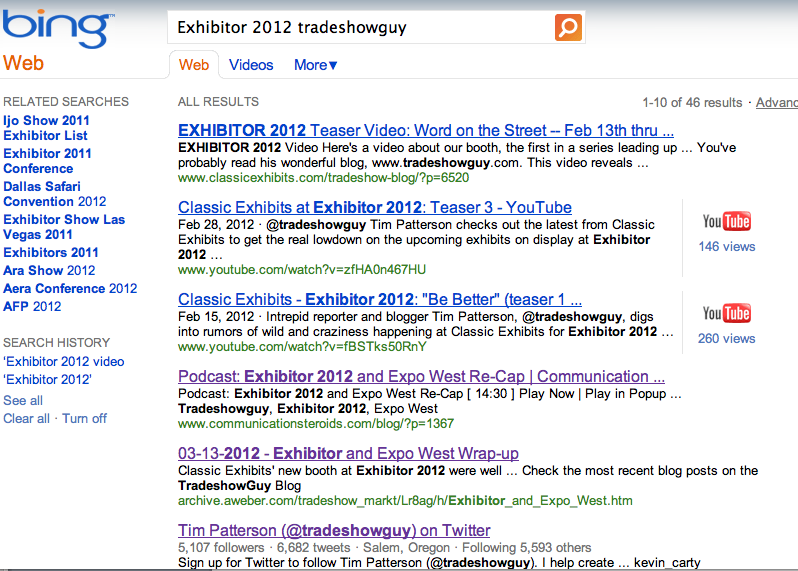Click the orange Web heading under logo

point(23,64)
